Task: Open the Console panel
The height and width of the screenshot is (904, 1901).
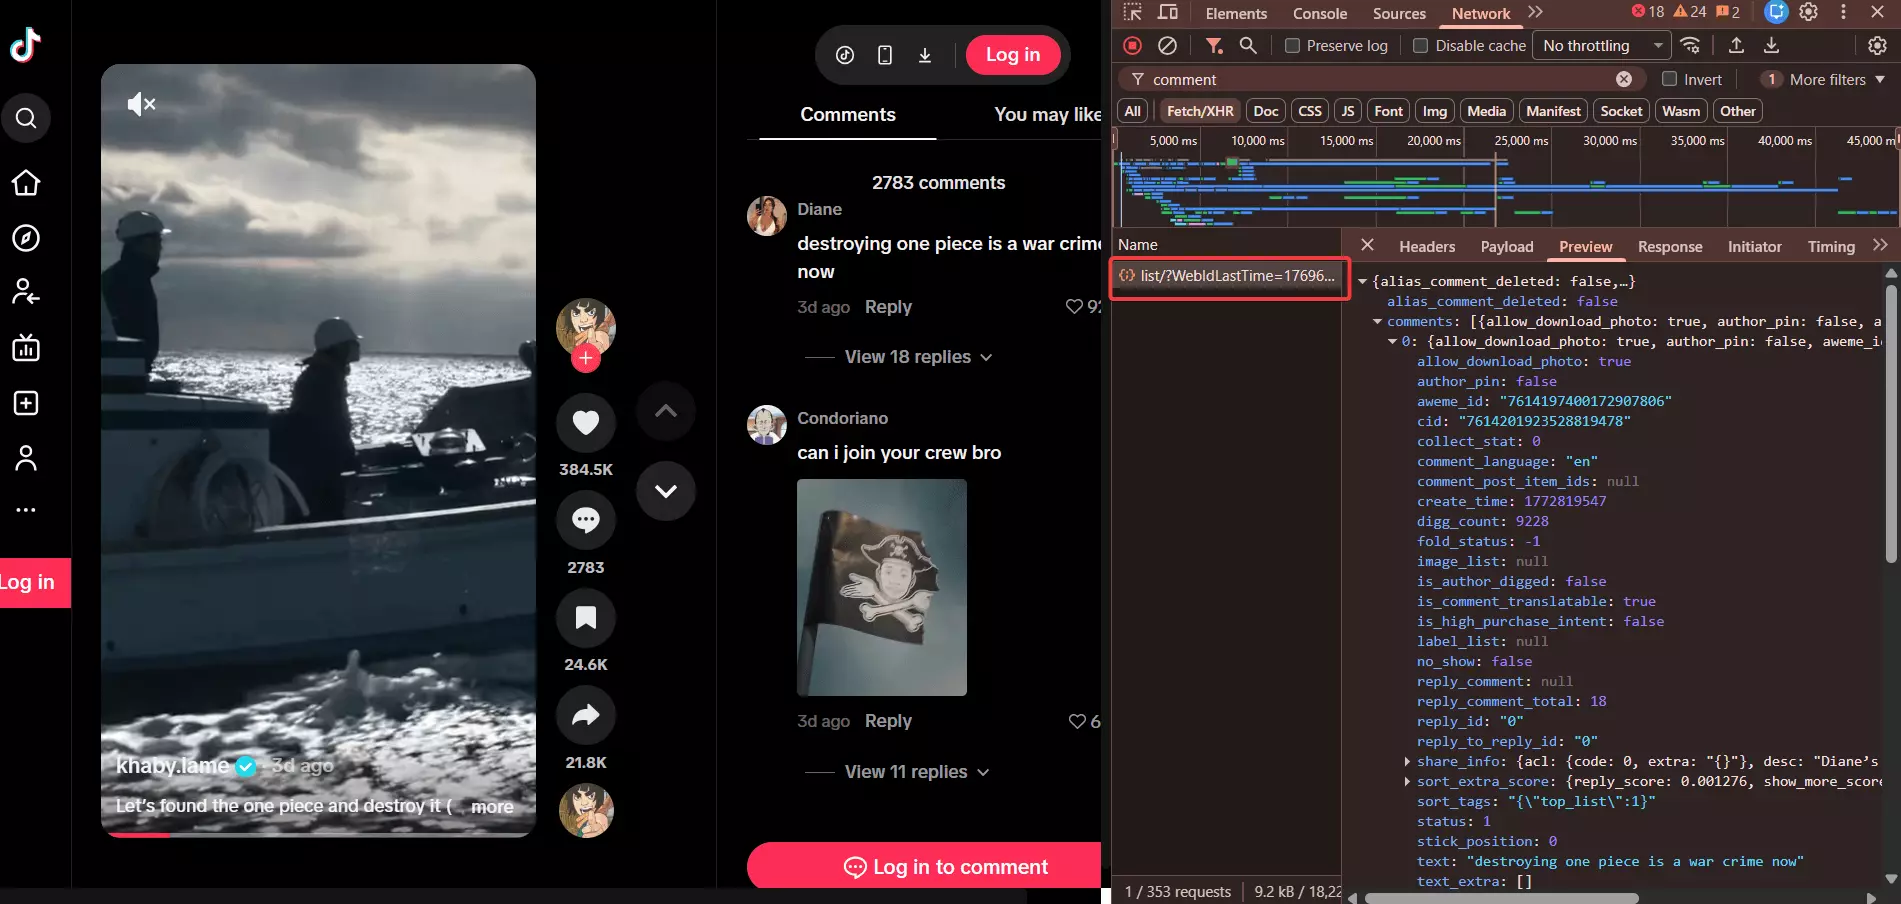Action: [x=1318, y=13]
